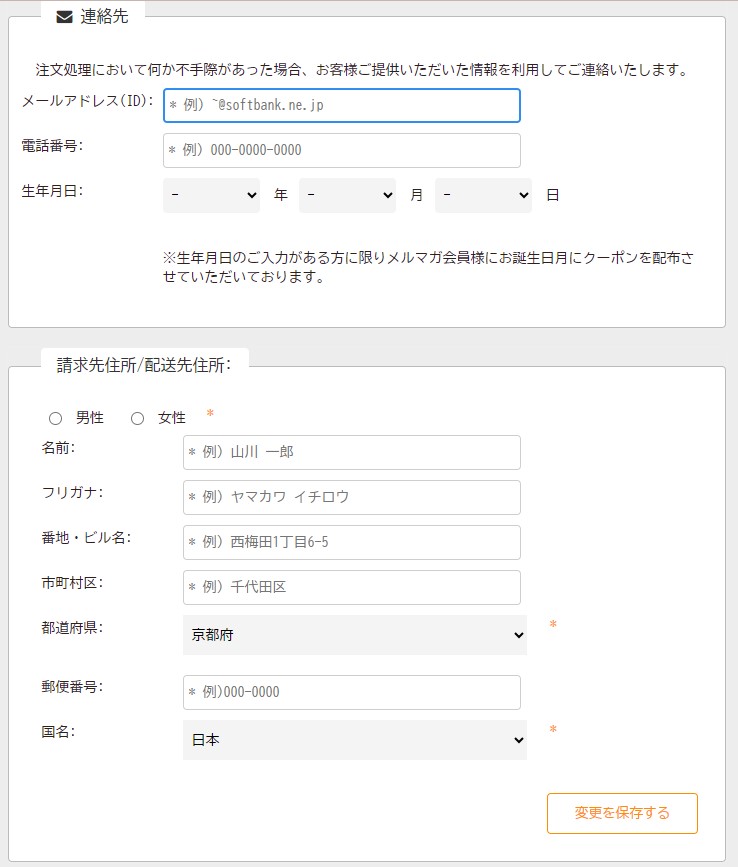Click the フリガナ input field
This screenshot has height=867, width=738.
[x=351, y=497]
